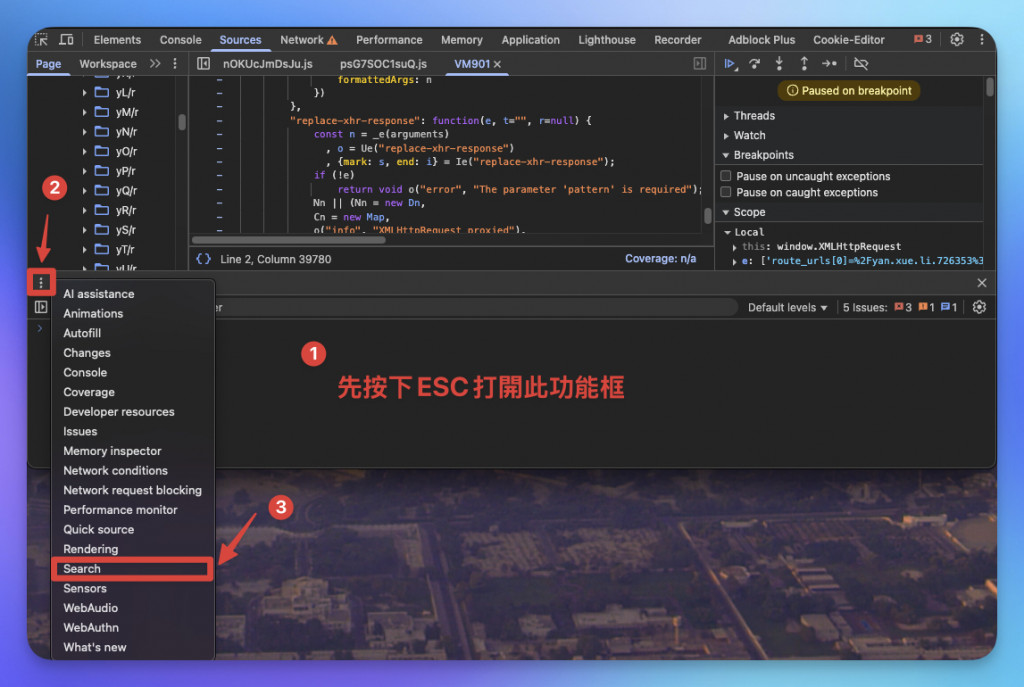
Task: Toggle the navigator sidebar icon beside nOKUcJmDsJu.js
Action: pos(204,63)
